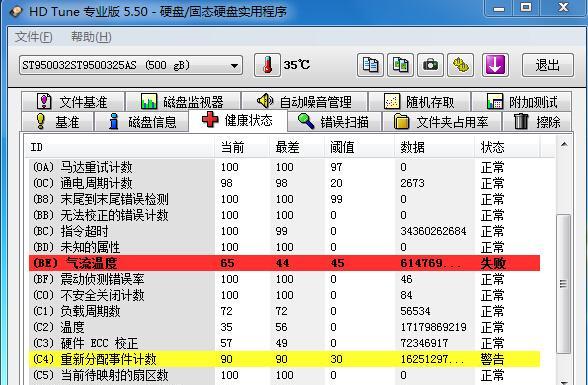Select the yellow (C4) 重新分配事件计数 row

point(285,359)
